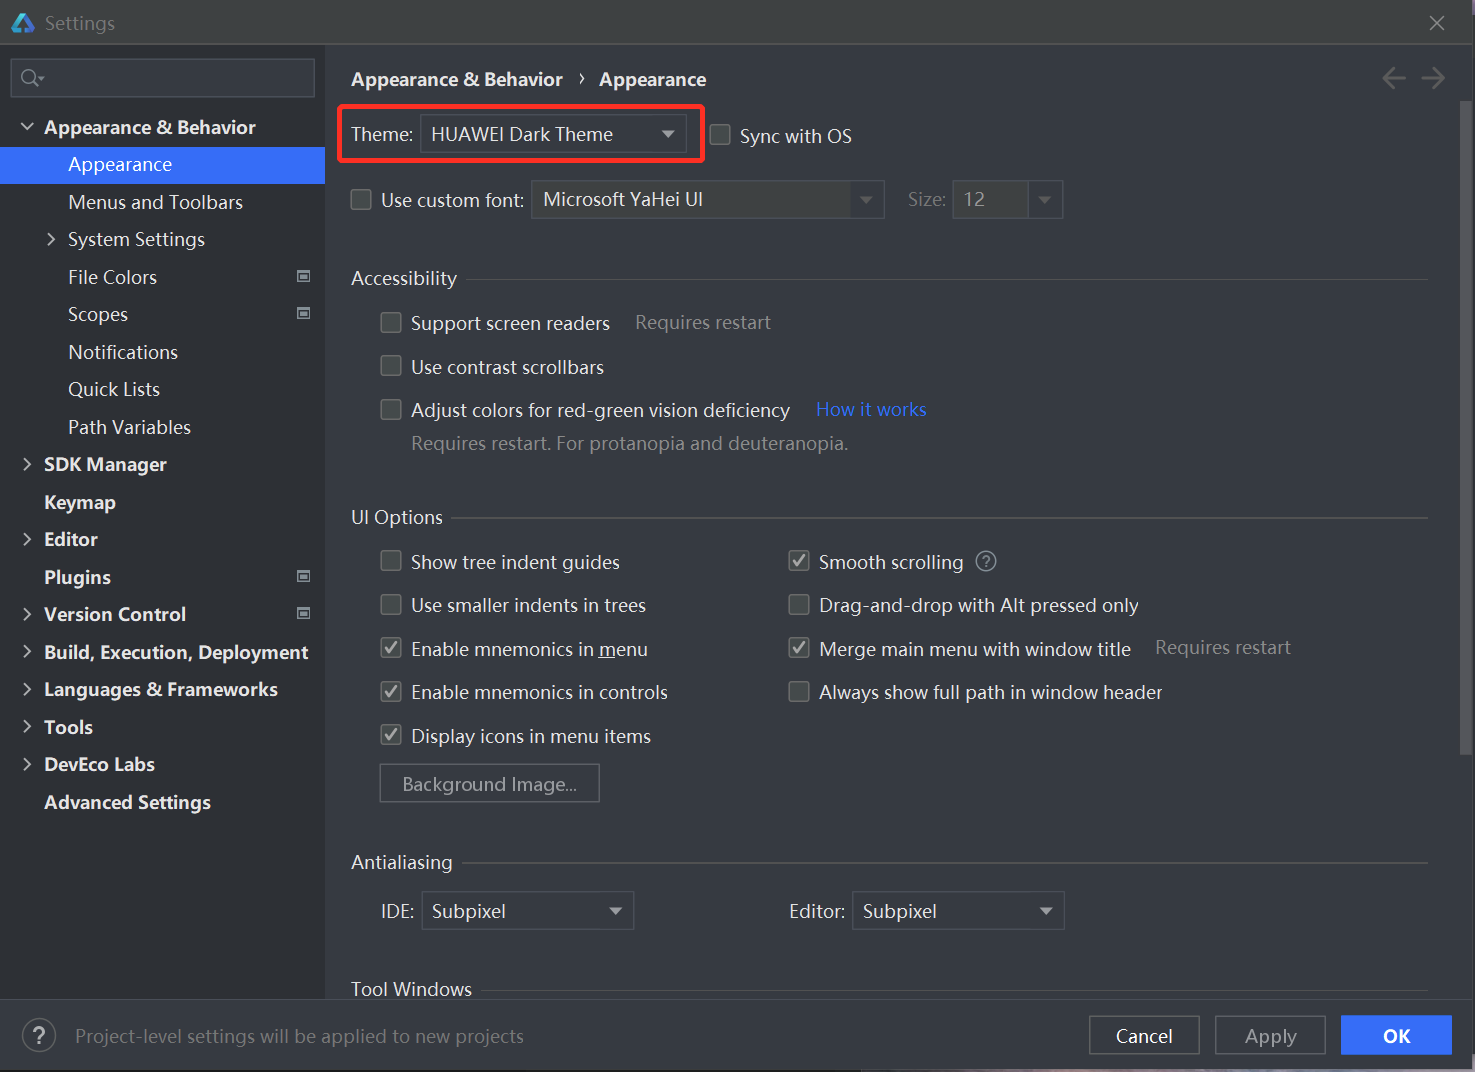
Task: Enable the Use custom font checkbox
Action: click(x=361, y=200)
